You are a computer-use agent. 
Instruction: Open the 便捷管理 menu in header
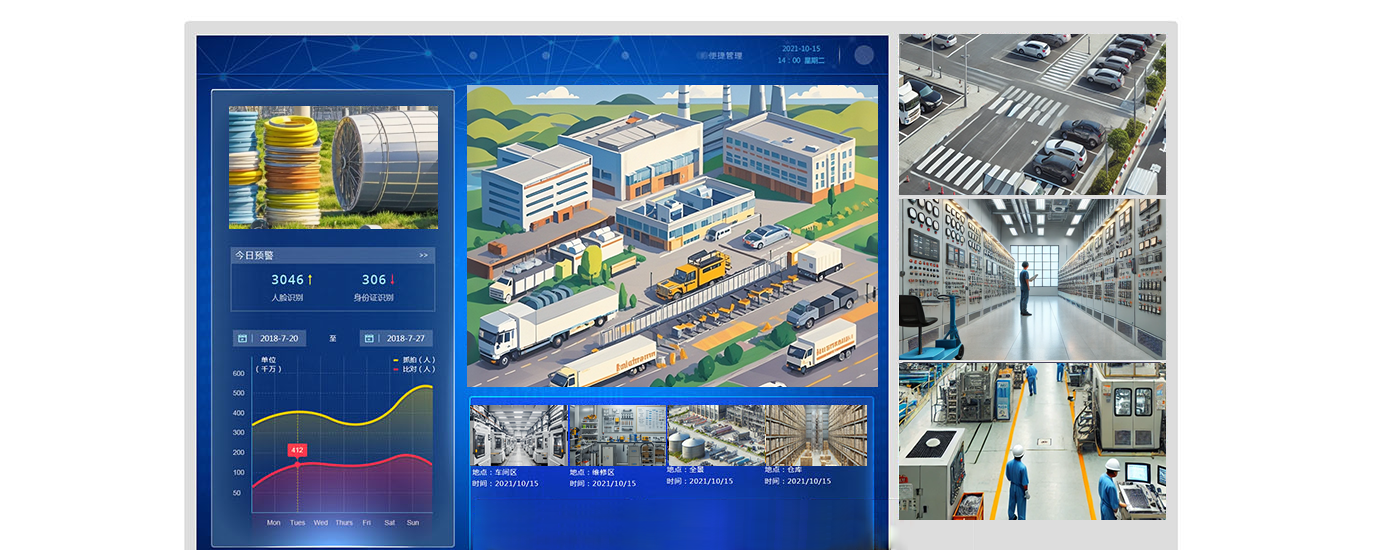click(725, 56)
